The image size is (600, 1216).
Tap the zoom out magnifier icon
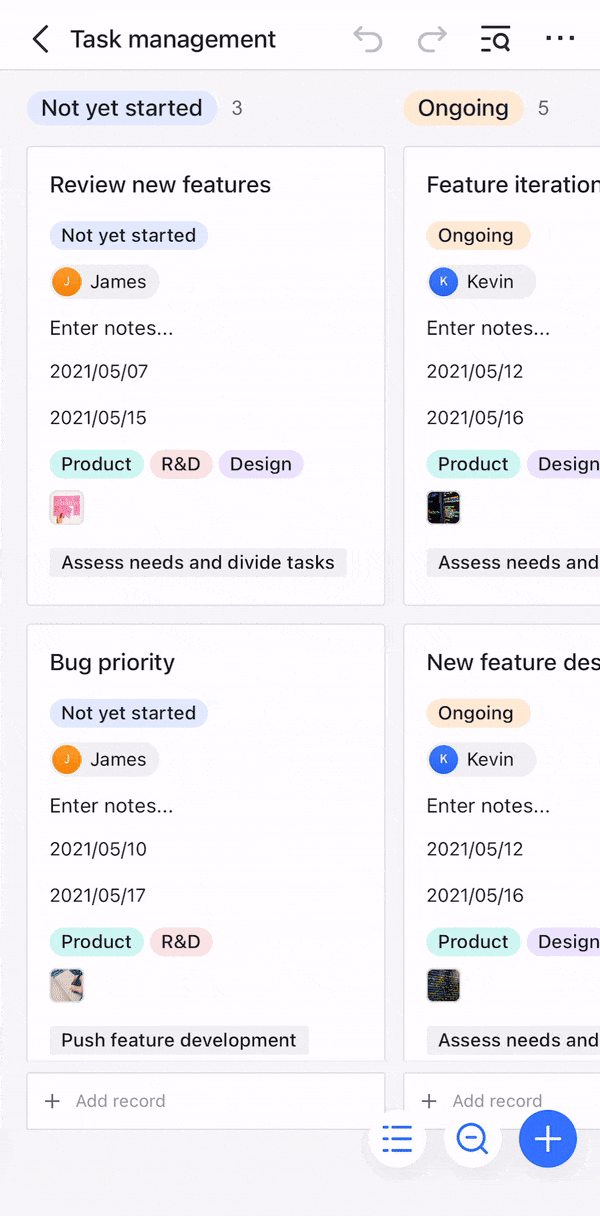click(472, 1139)
